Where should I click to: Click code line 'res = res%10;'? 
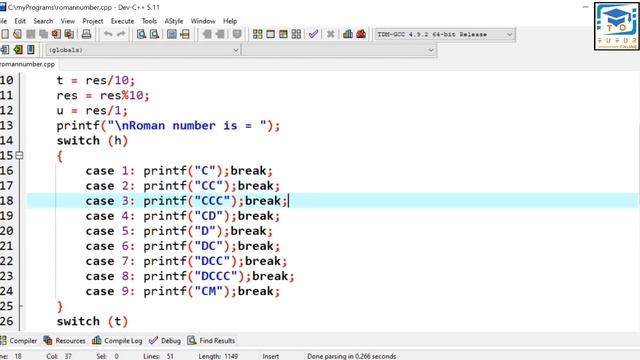pyautogui.click(x=103, y=96)
